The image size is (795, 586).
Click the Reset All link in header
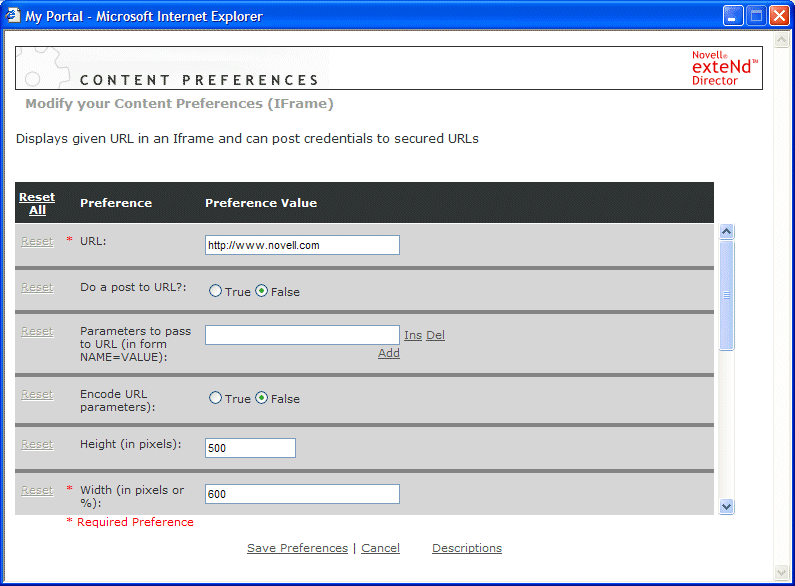[37, 203]
